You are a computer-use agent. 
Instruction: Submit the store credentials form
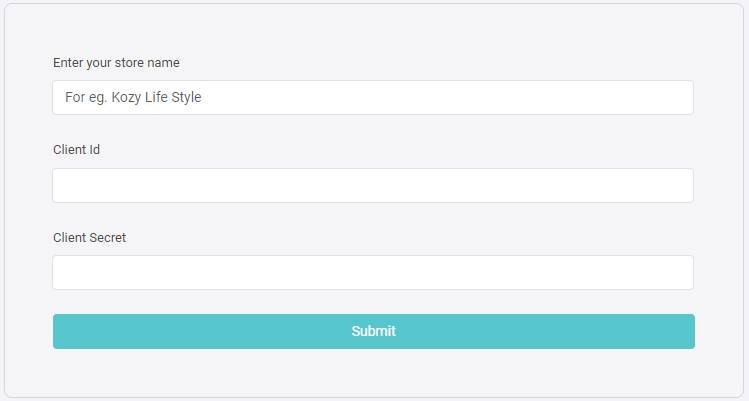373,331
